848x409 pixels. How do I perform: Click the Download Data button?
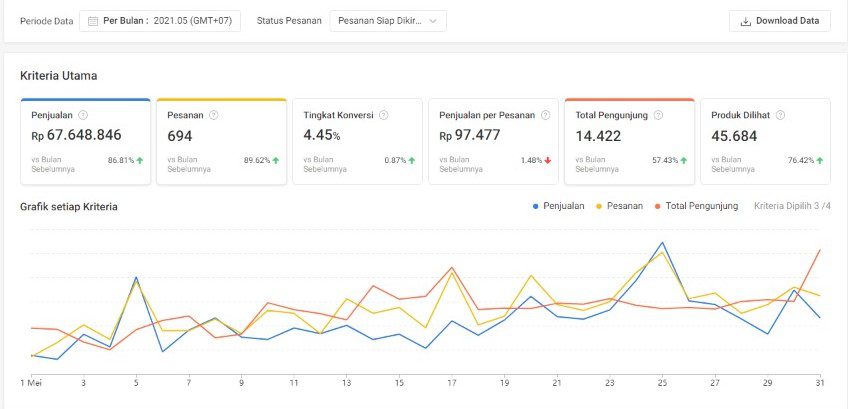780,21
